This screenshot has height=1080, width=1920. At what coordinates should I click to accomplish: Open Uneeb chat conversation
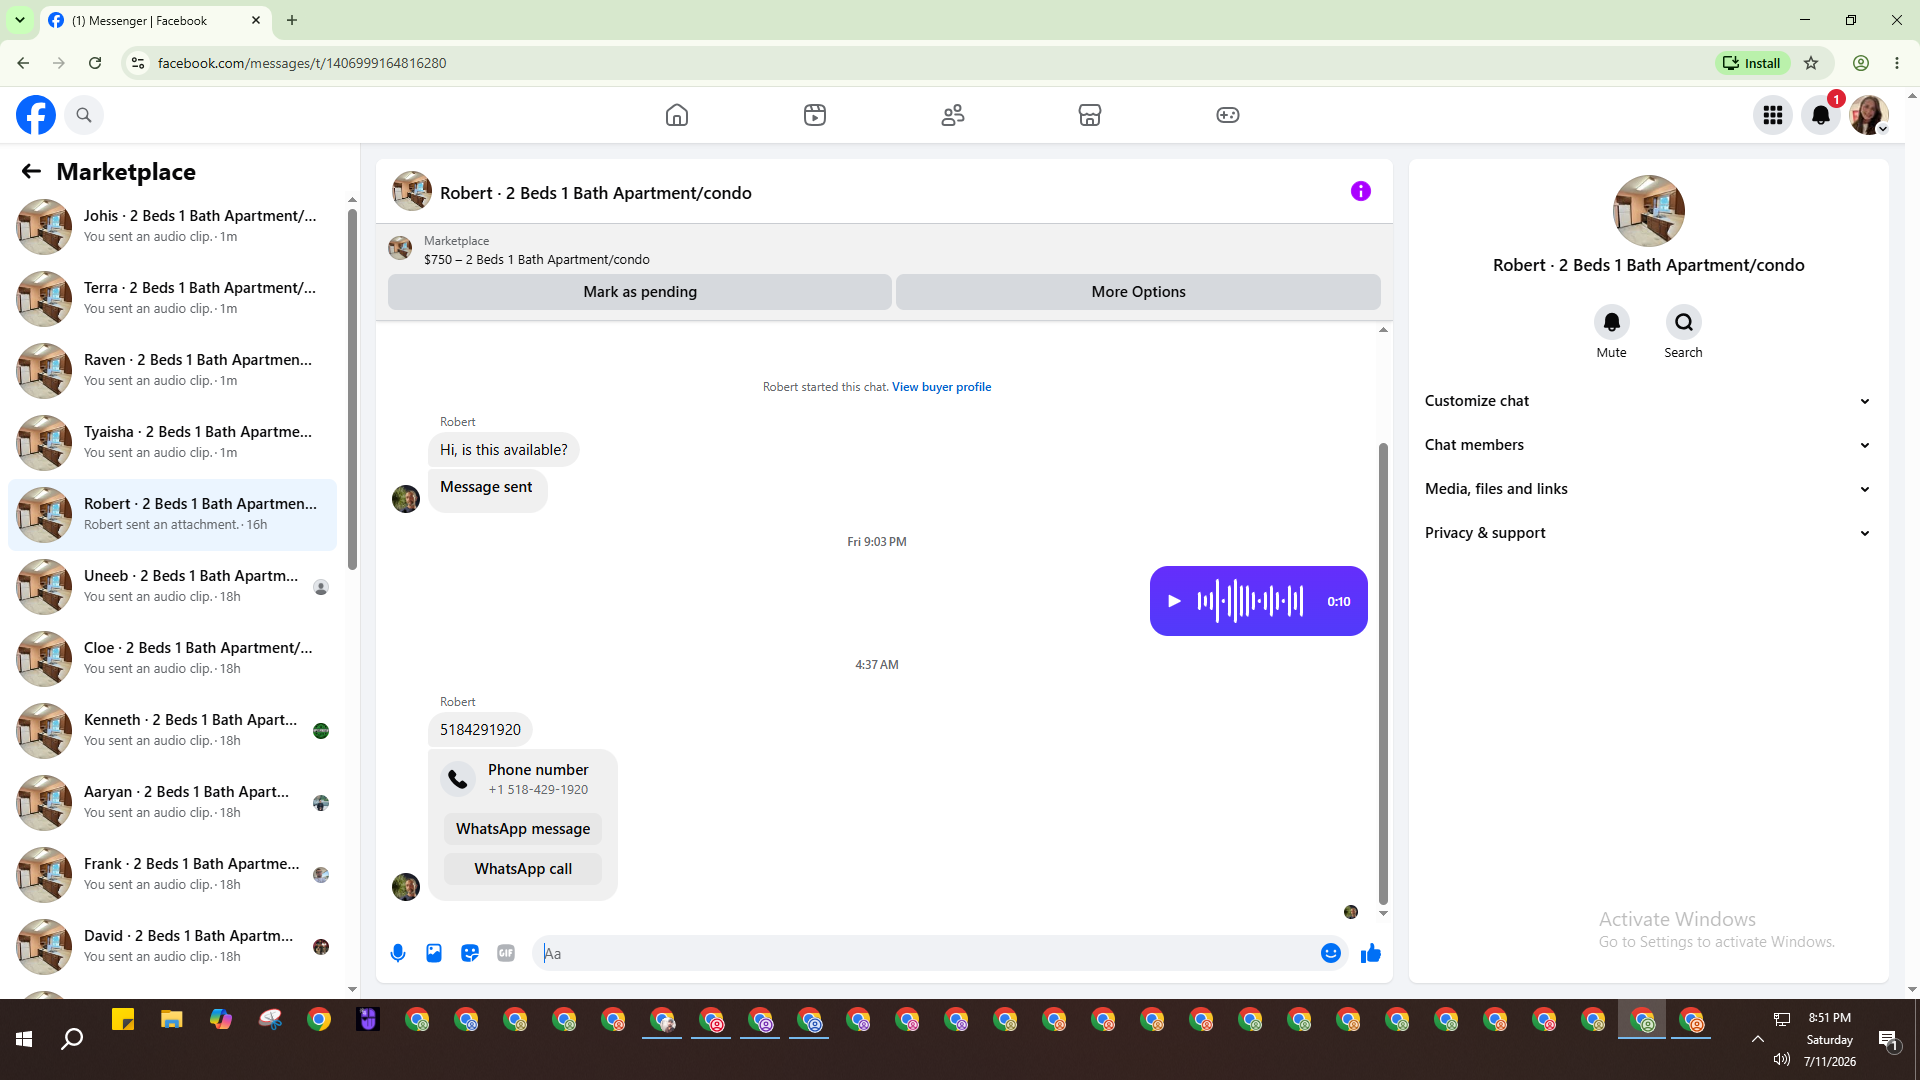tap(172, 587)
